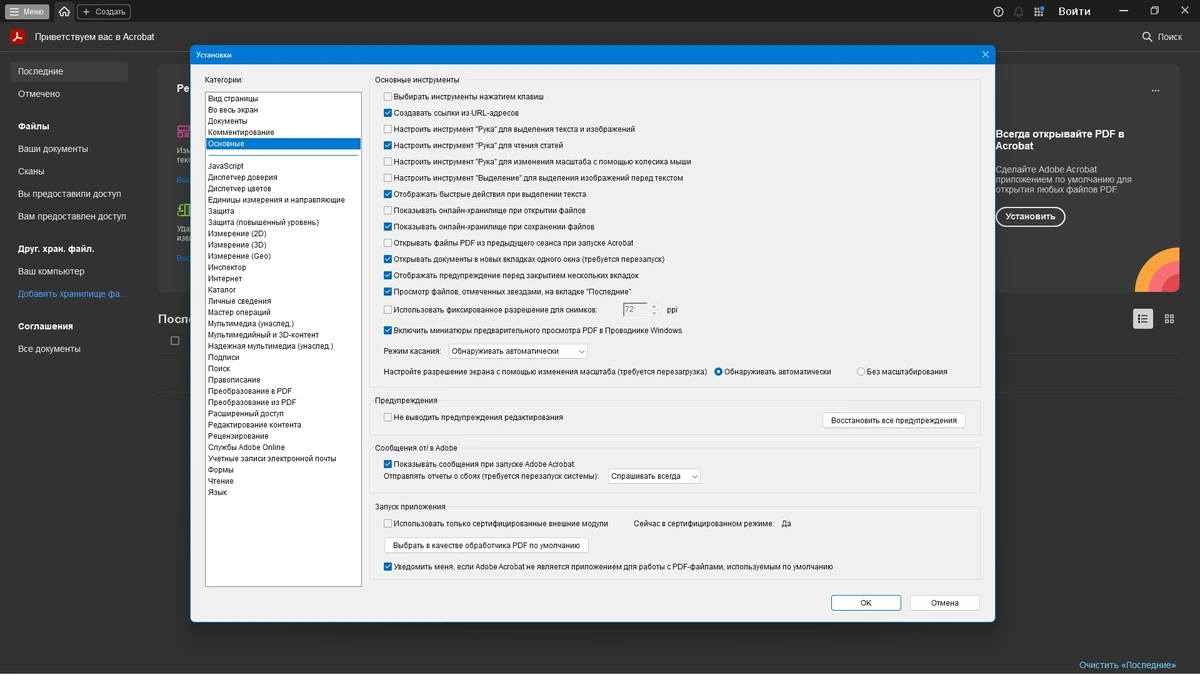1200x675 pixels.
Task: Click the Войти sign-in button
Action: pos(1074,11)
